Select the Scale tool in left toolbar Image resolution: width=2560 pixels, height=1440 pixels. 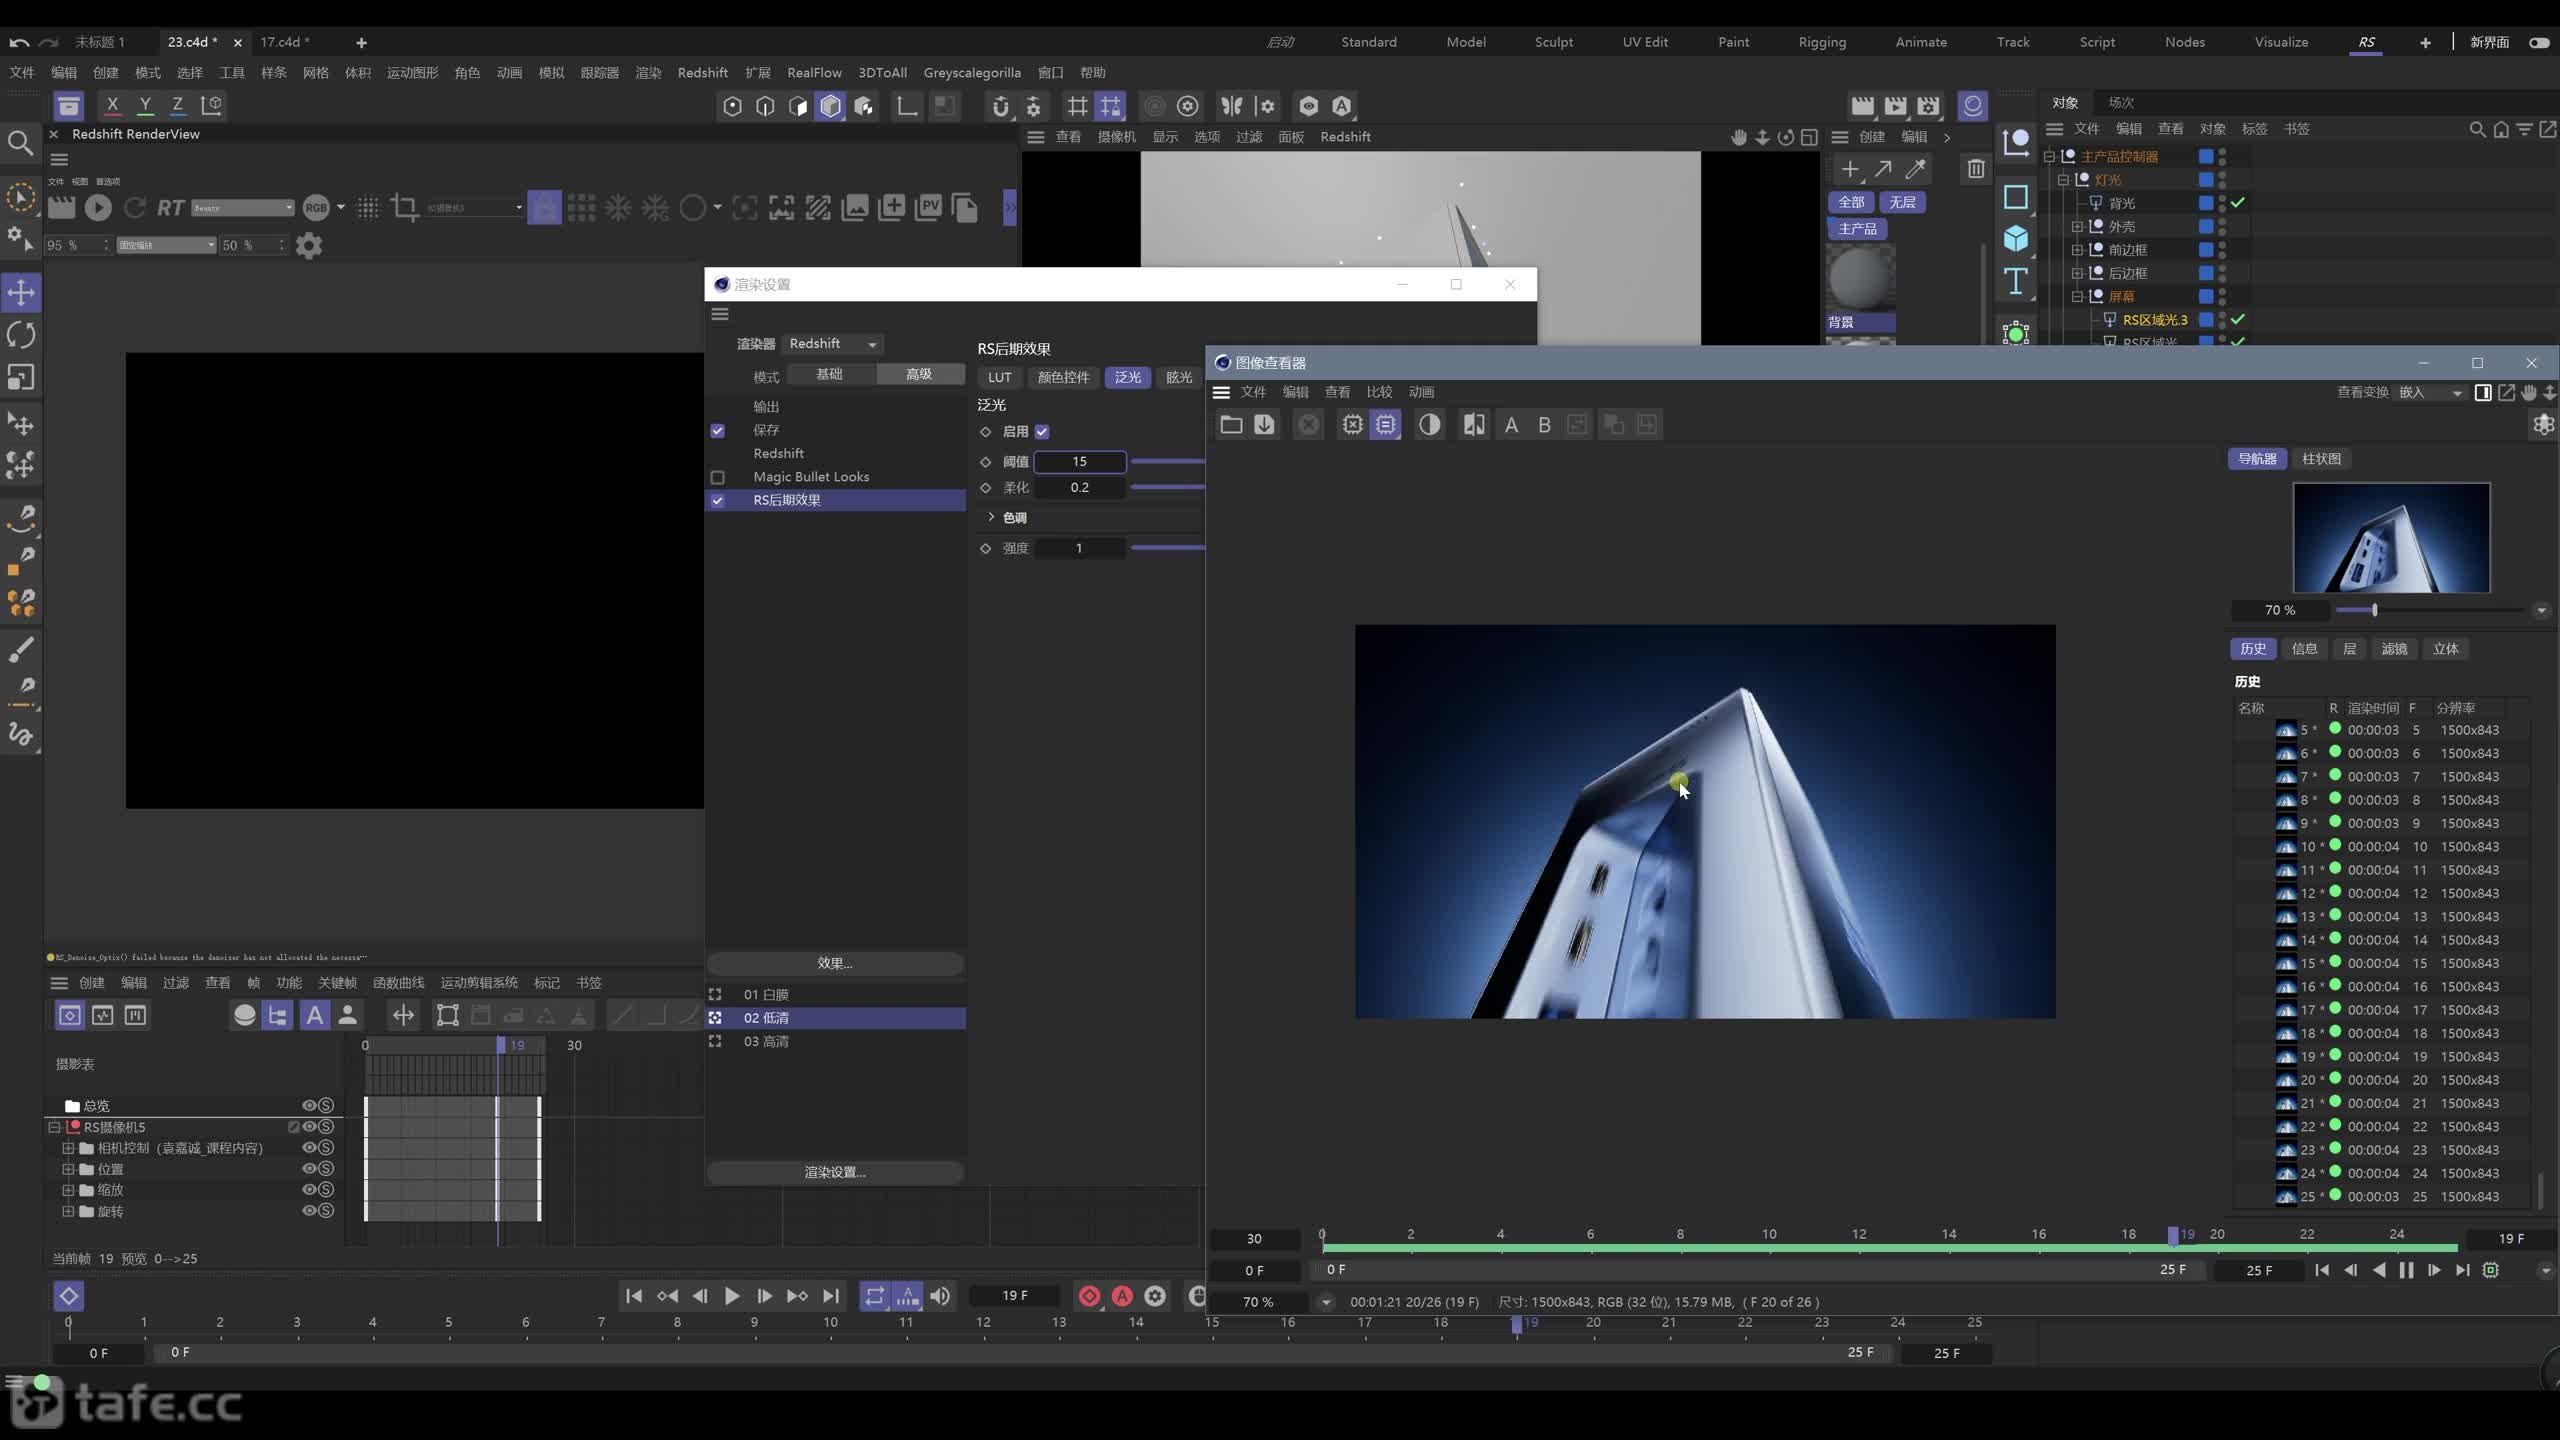coord(21,377)
